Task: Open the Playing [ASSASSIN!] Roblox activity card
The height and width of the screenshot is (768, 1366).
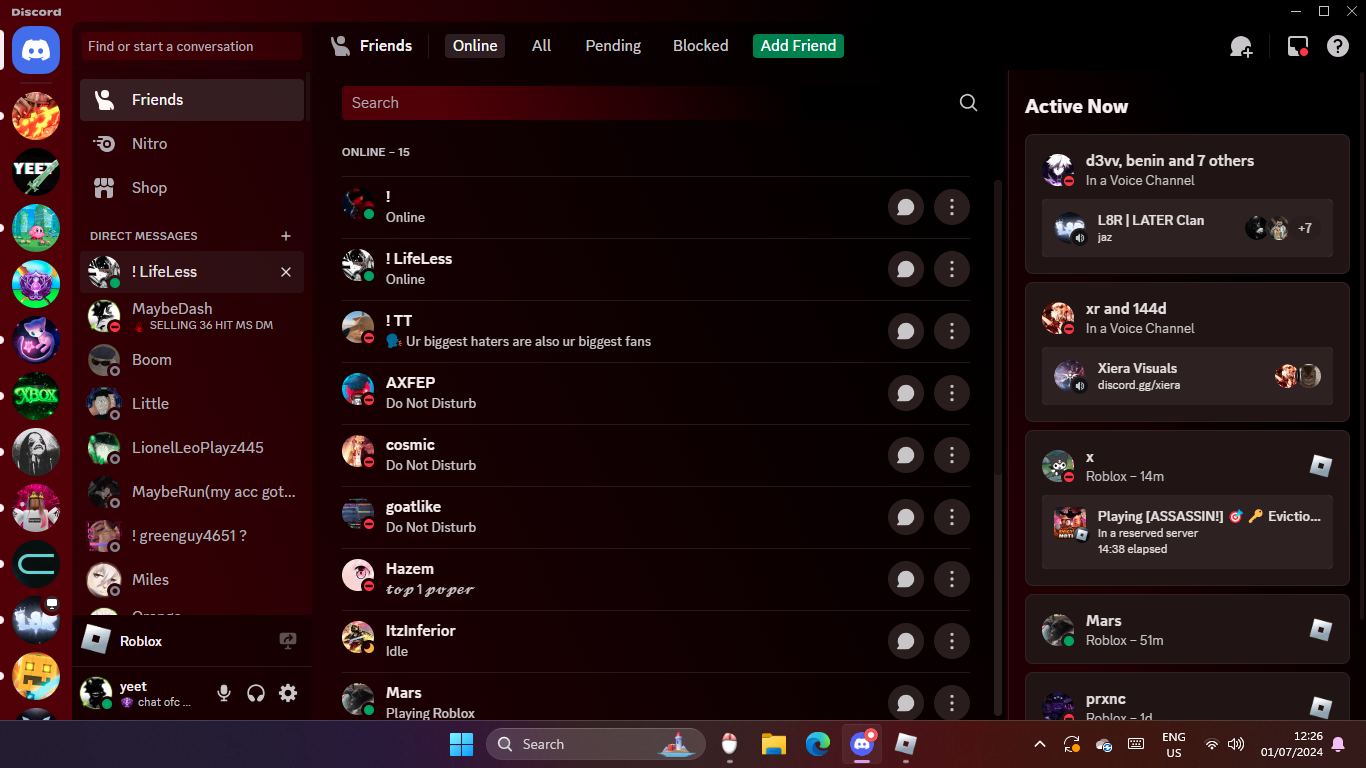Action: click(x=1187, y=532)
